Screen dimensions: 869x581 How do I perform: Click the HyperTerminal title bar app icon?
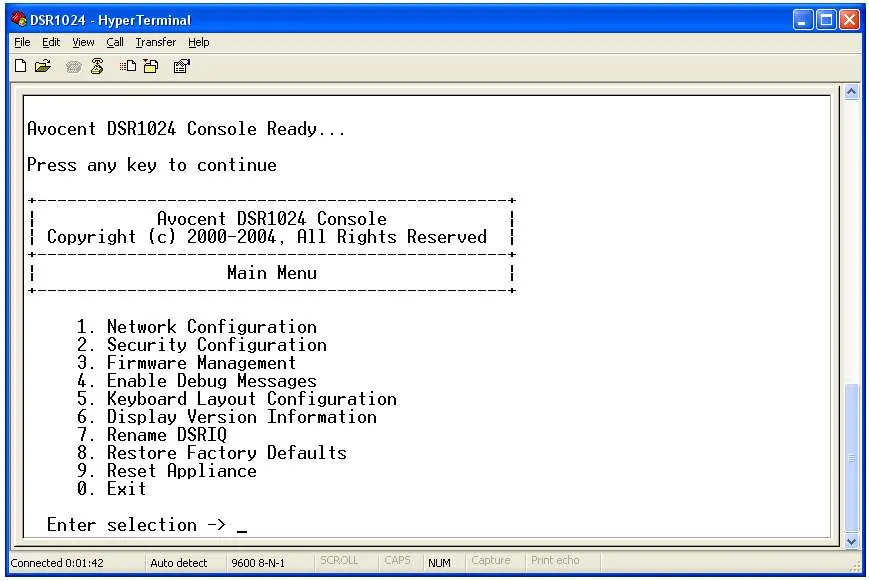[x=19, y=19]
